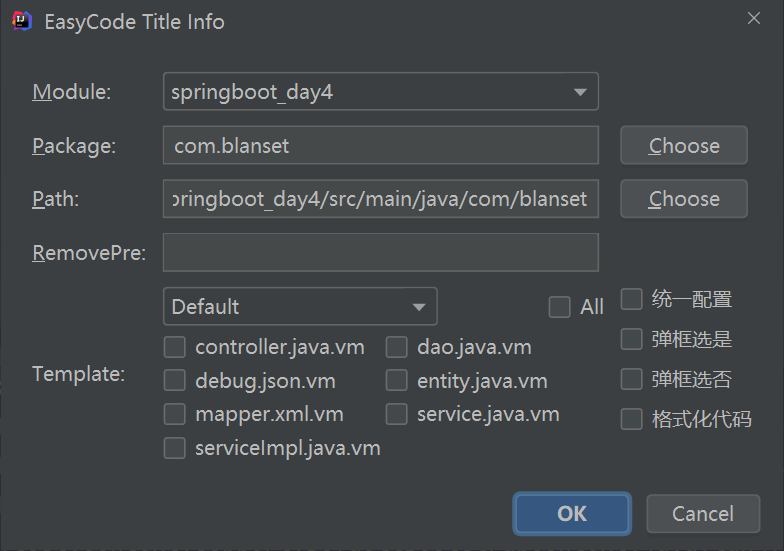This screenshot has height=551, width=784.
Task: Check mapper.xml.vm template option
Action: 175,414
